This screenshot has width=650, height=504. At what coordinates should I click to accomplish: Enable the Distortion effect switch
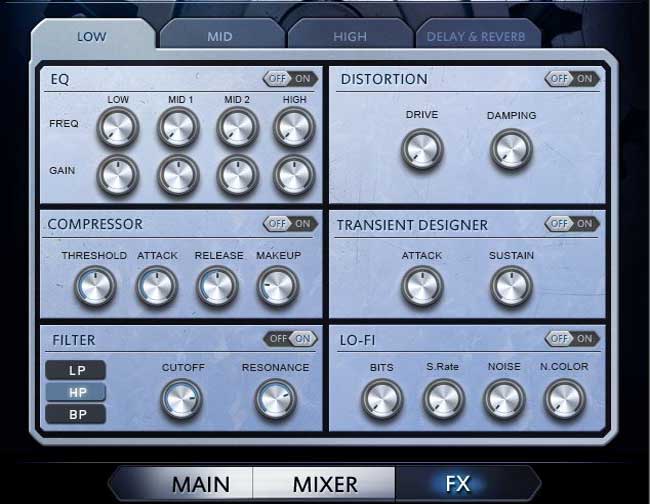point(572,78)
